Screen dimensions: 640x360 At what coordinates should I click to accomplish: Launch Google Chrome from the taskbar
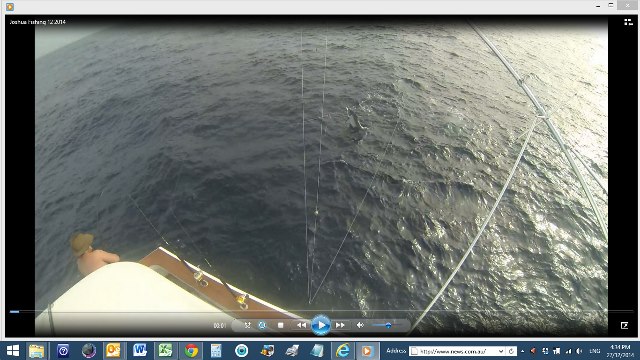pyautogui.click(x=191, y=351)
